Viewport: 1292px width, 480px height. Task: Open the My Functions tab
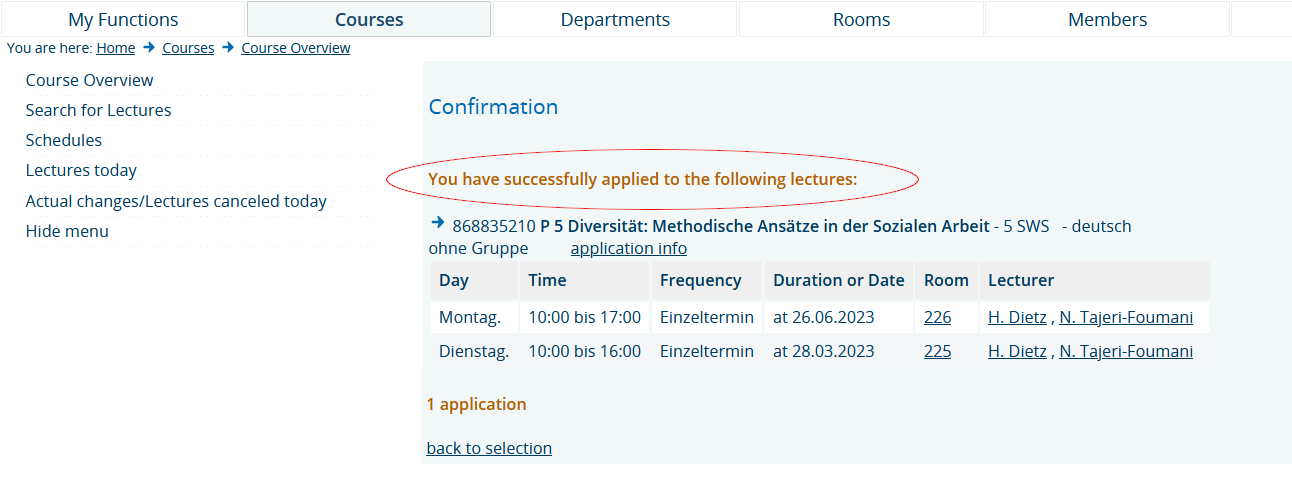click(x=123, y=19)
